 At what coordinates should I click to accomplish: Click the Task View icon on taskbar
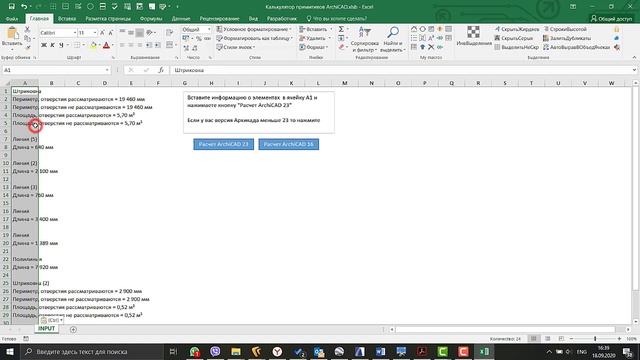click(173, 351)
